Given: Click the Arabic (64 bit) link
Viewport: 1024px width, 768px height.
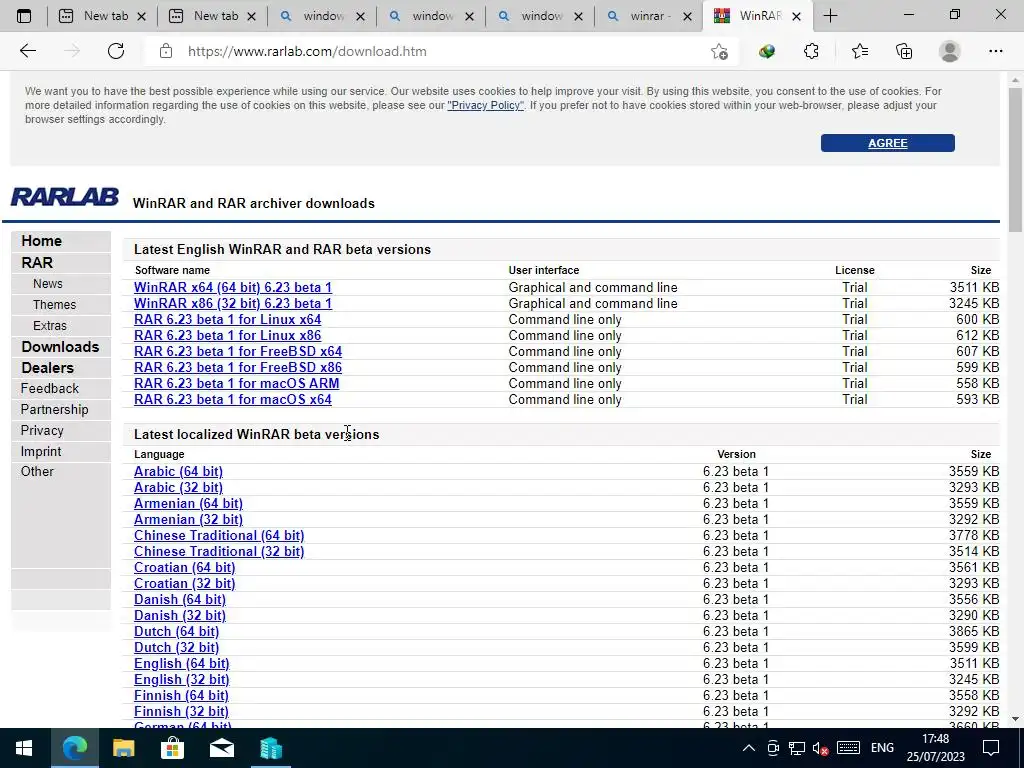Looking at the screenshot, I should 178,472.
